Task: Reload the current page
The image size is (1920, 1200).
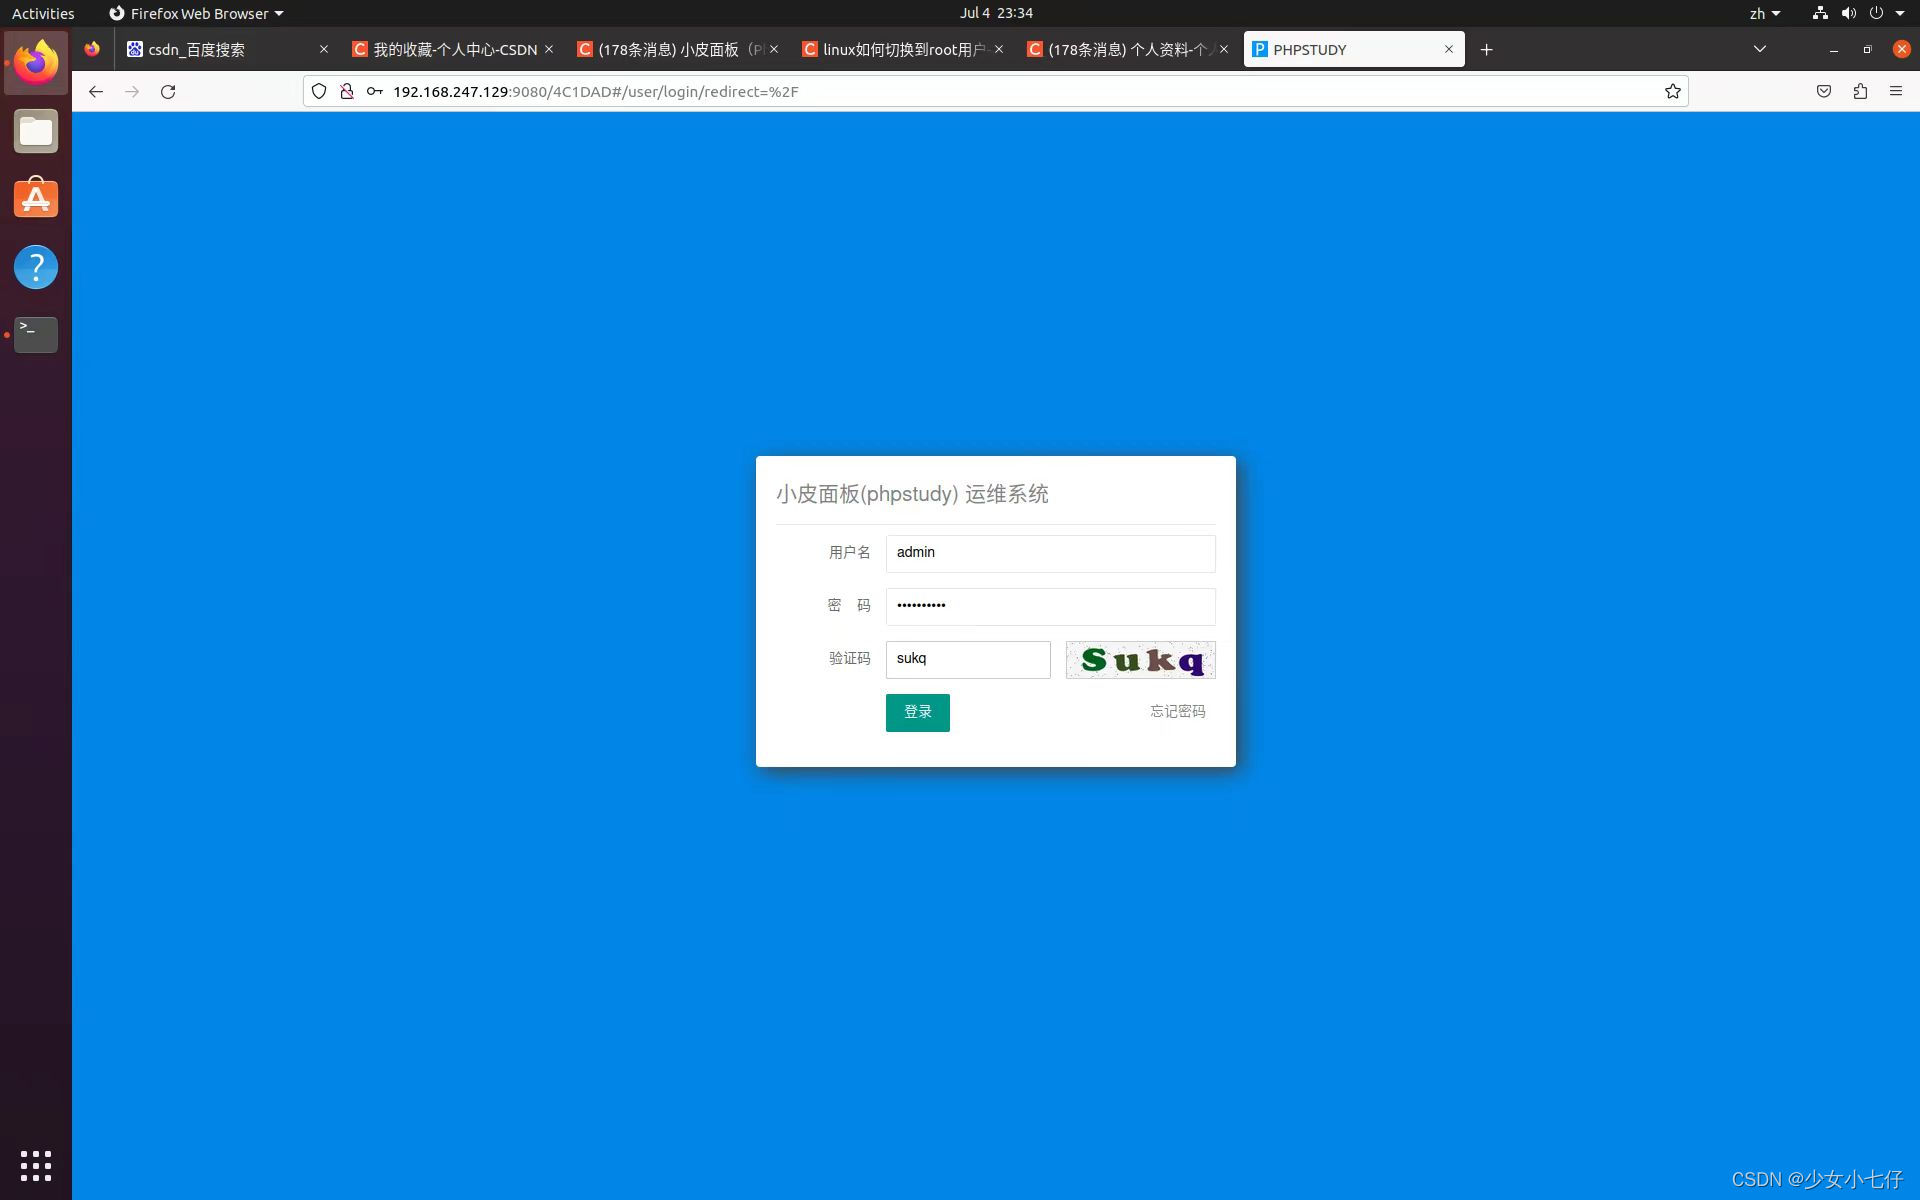Action: click(168, 92)
